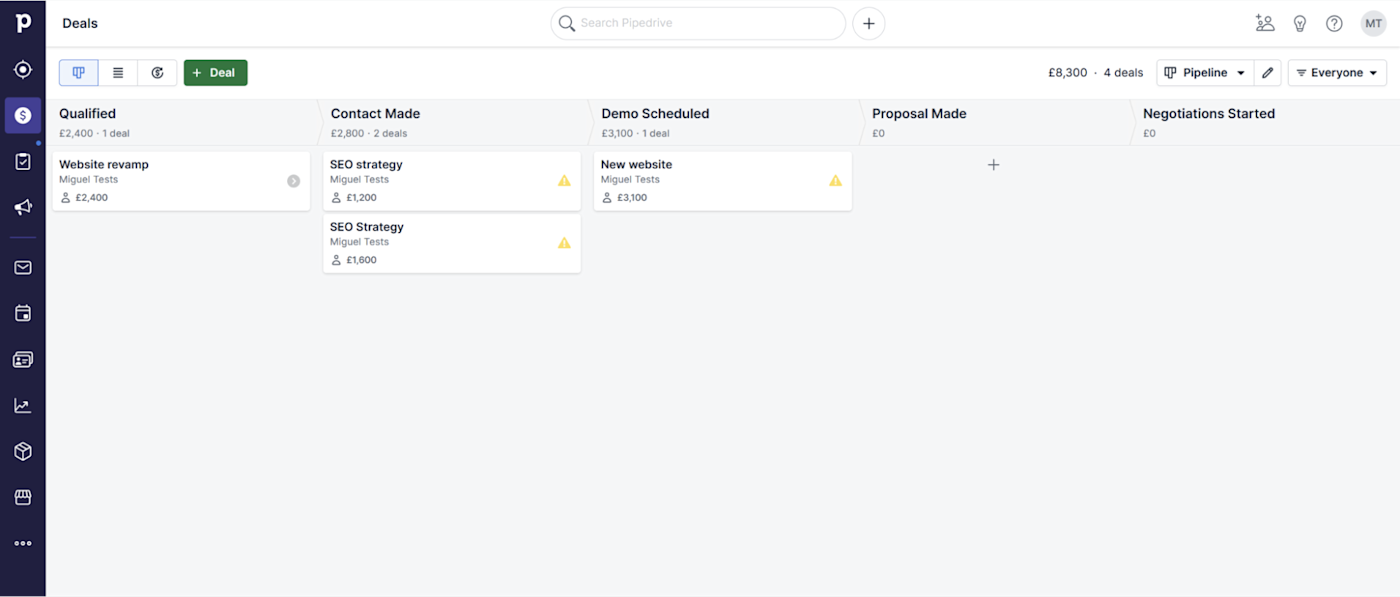Screen dimensions: 1400x597
Task: Open the Campaigns megaphone icon
Action: [22, 208]
